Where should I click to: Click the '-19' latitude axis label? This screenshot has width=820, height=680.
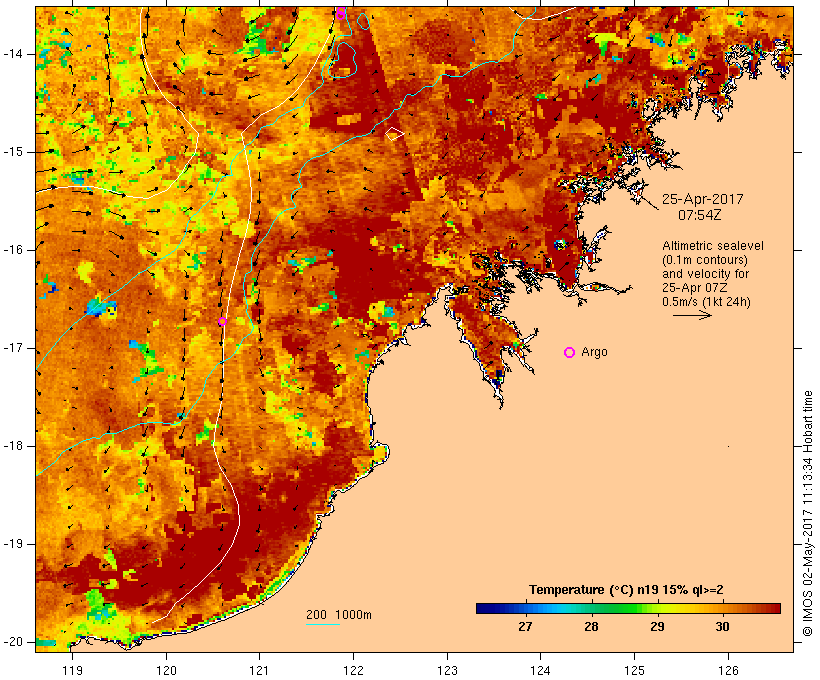click(x=13, y=544)
